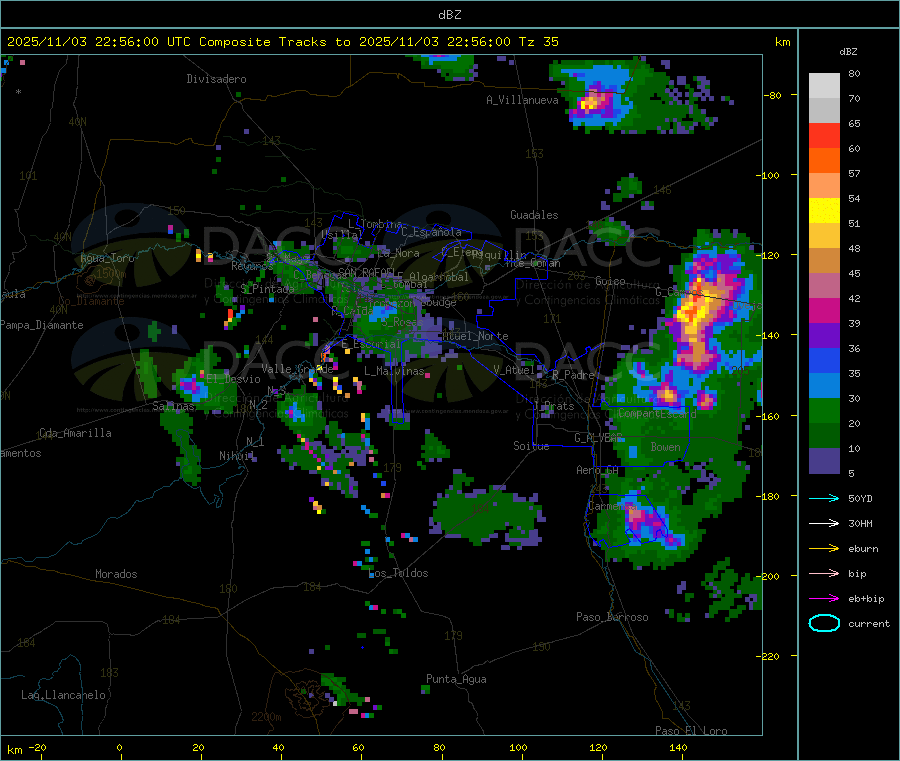Click the 'Valle_Grande' map label

pyautogui.click(x=297, y=368)
